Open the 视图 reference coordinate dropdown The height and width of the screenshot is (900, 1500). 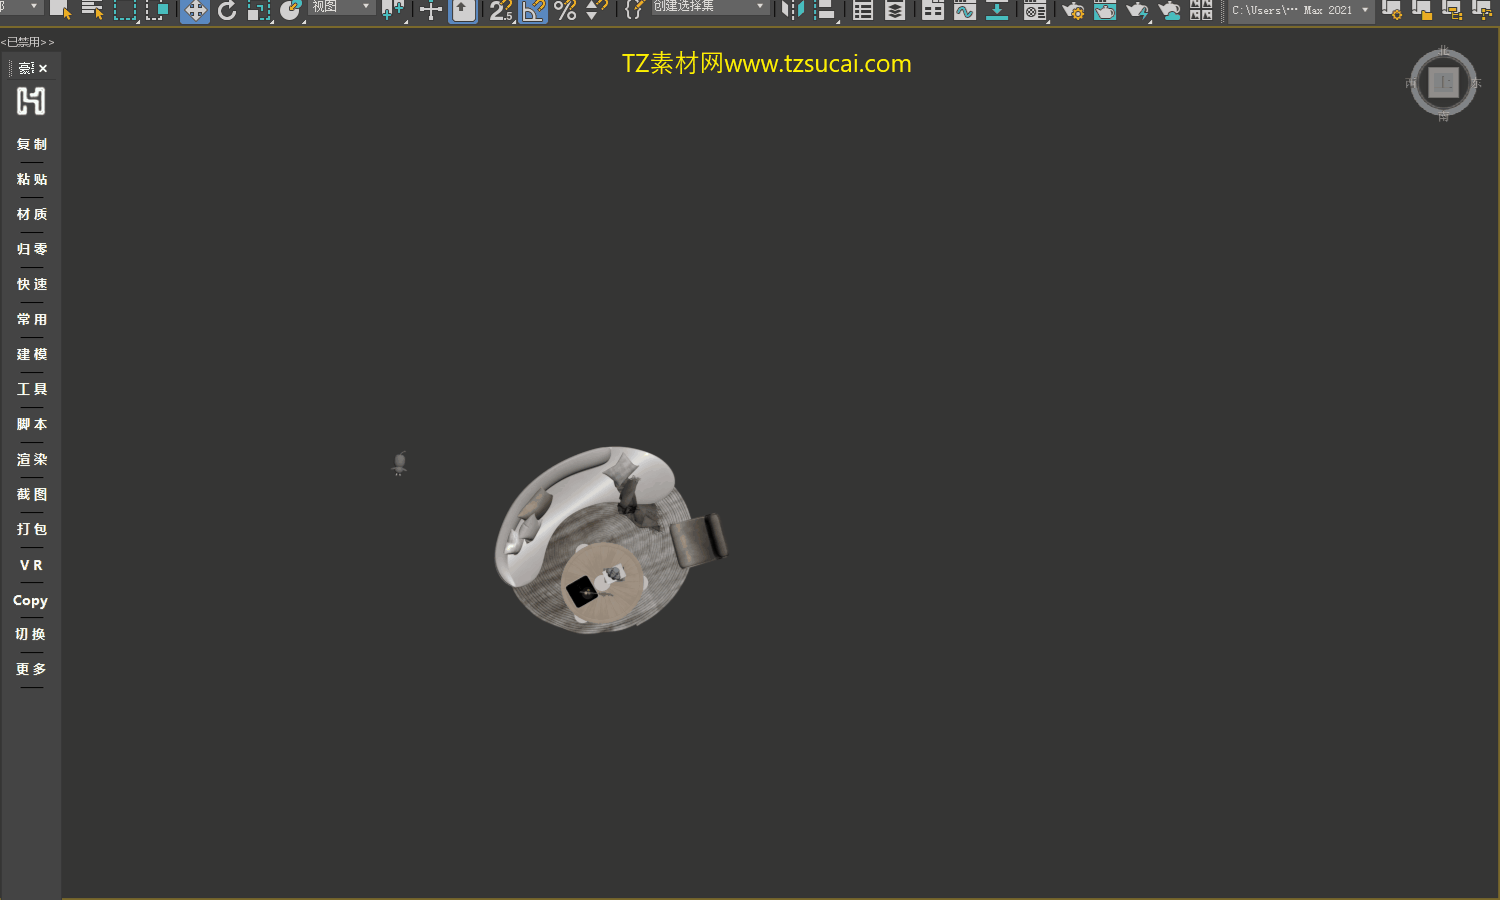tap(341, 7)
